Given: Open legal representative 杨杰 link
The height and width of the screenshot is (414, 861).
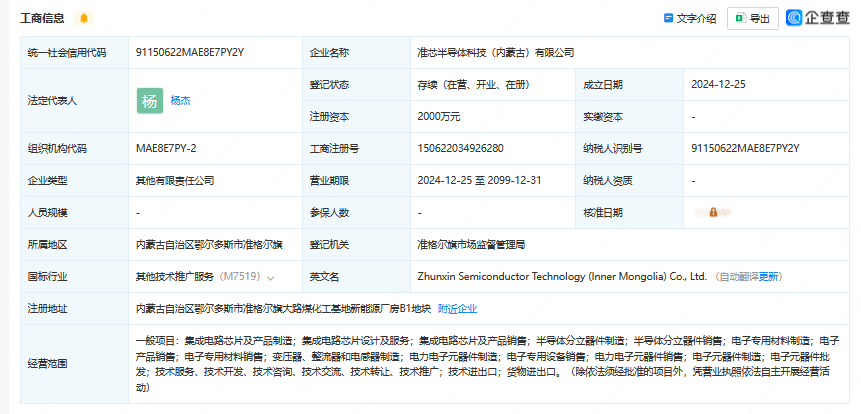Looking at the screenshot, I should (181, 101).
